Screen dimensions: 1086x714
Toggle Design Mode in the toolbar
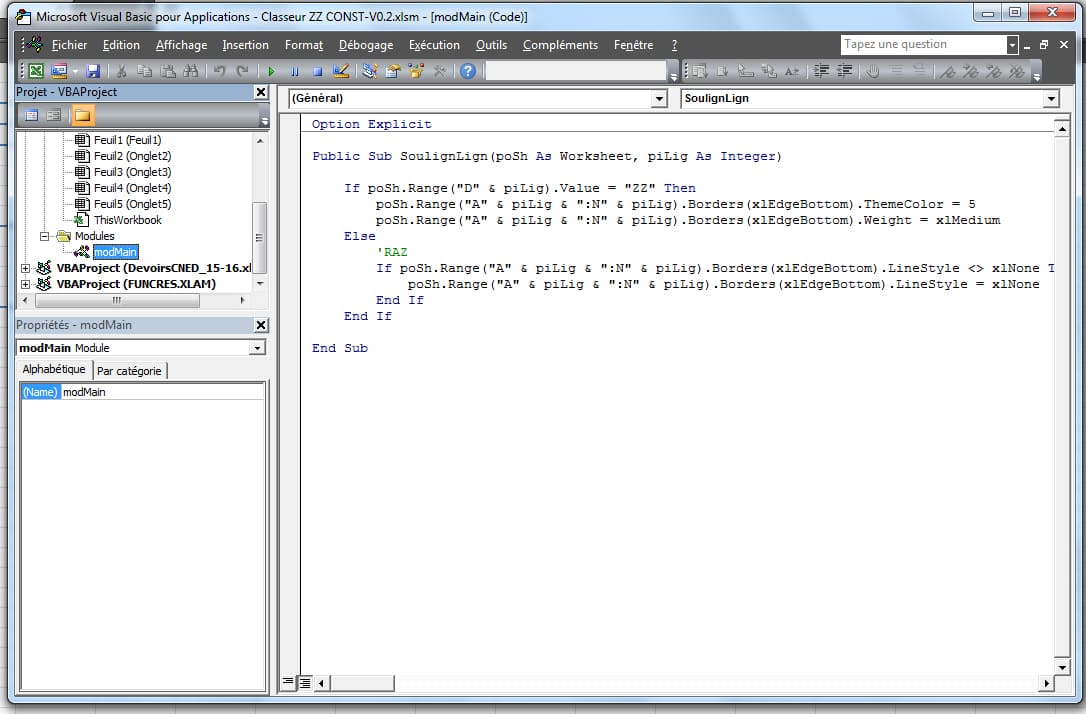[x=340, y=71]
